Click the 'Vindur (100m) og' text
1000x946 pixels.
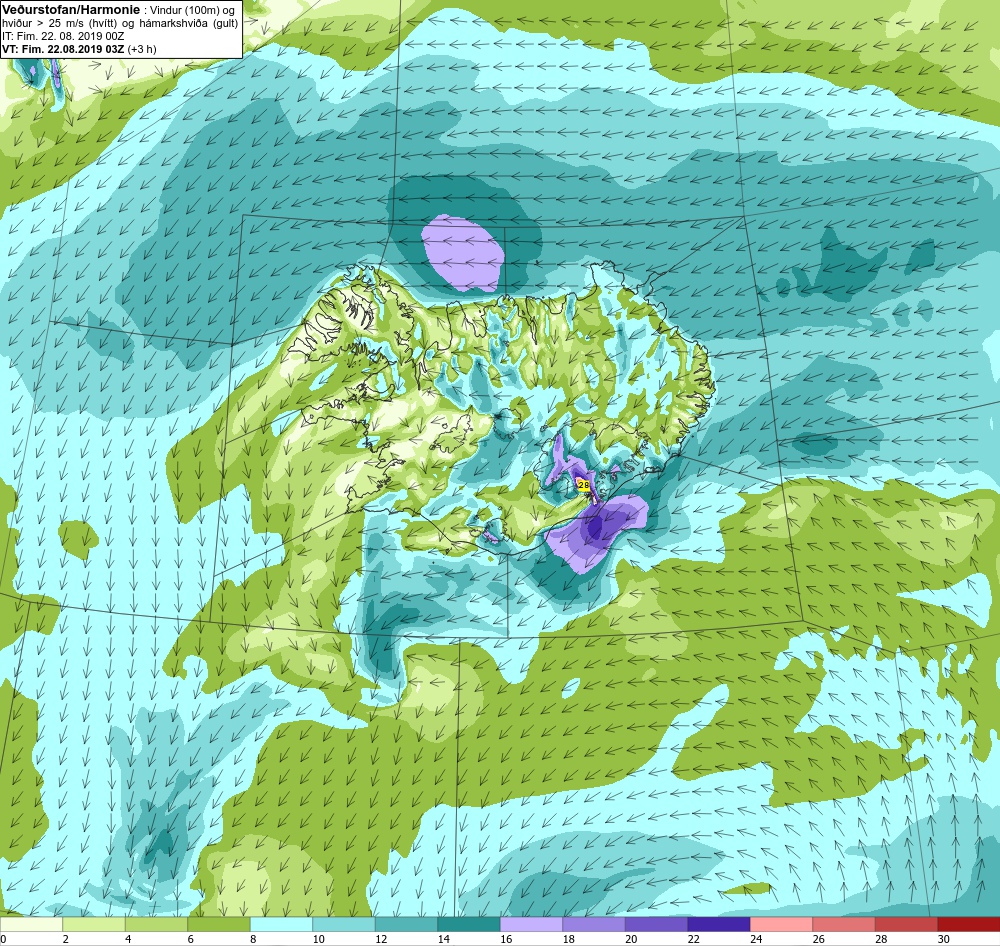pyautogui.click(x=191, y=10)
